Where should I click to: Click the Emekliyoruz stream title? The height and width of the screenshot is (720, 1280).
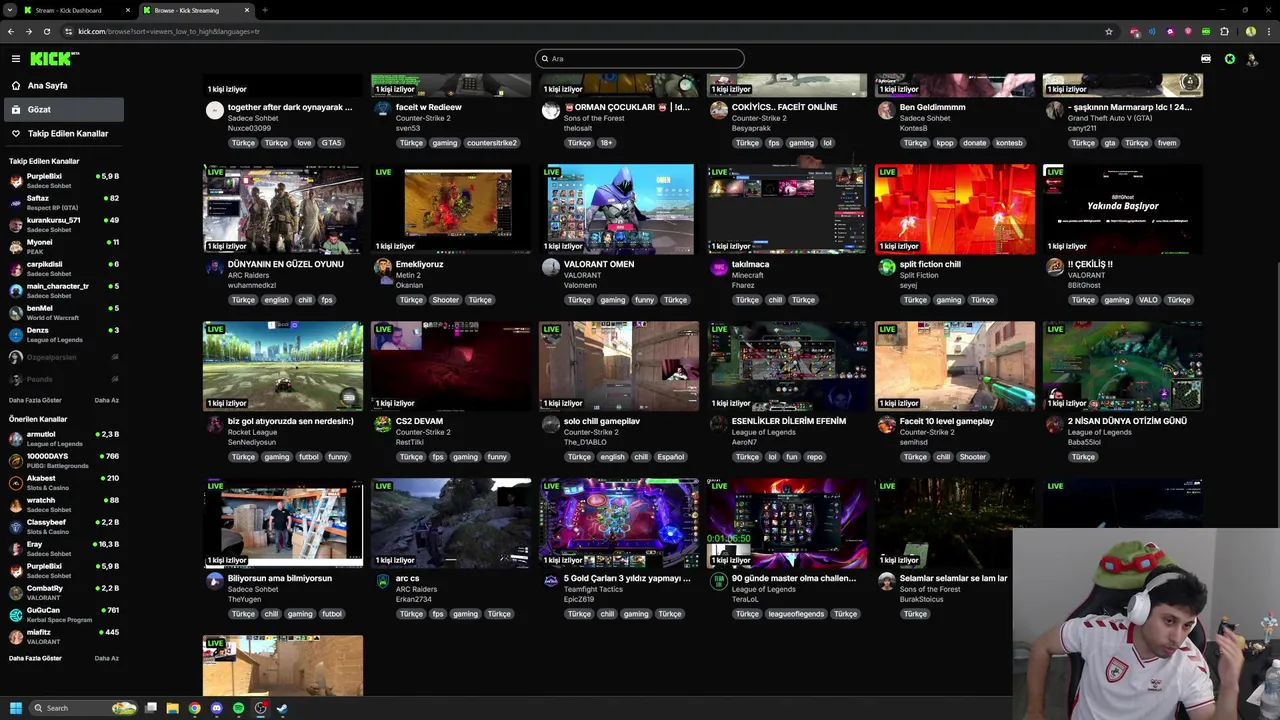419,264
